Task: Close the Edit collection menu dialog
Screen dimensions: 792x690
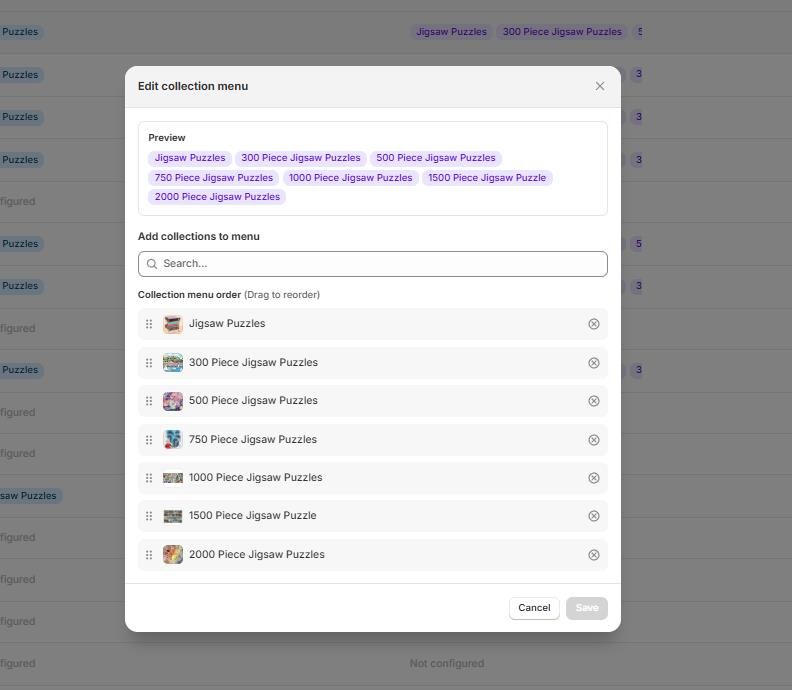Action: 599,86
